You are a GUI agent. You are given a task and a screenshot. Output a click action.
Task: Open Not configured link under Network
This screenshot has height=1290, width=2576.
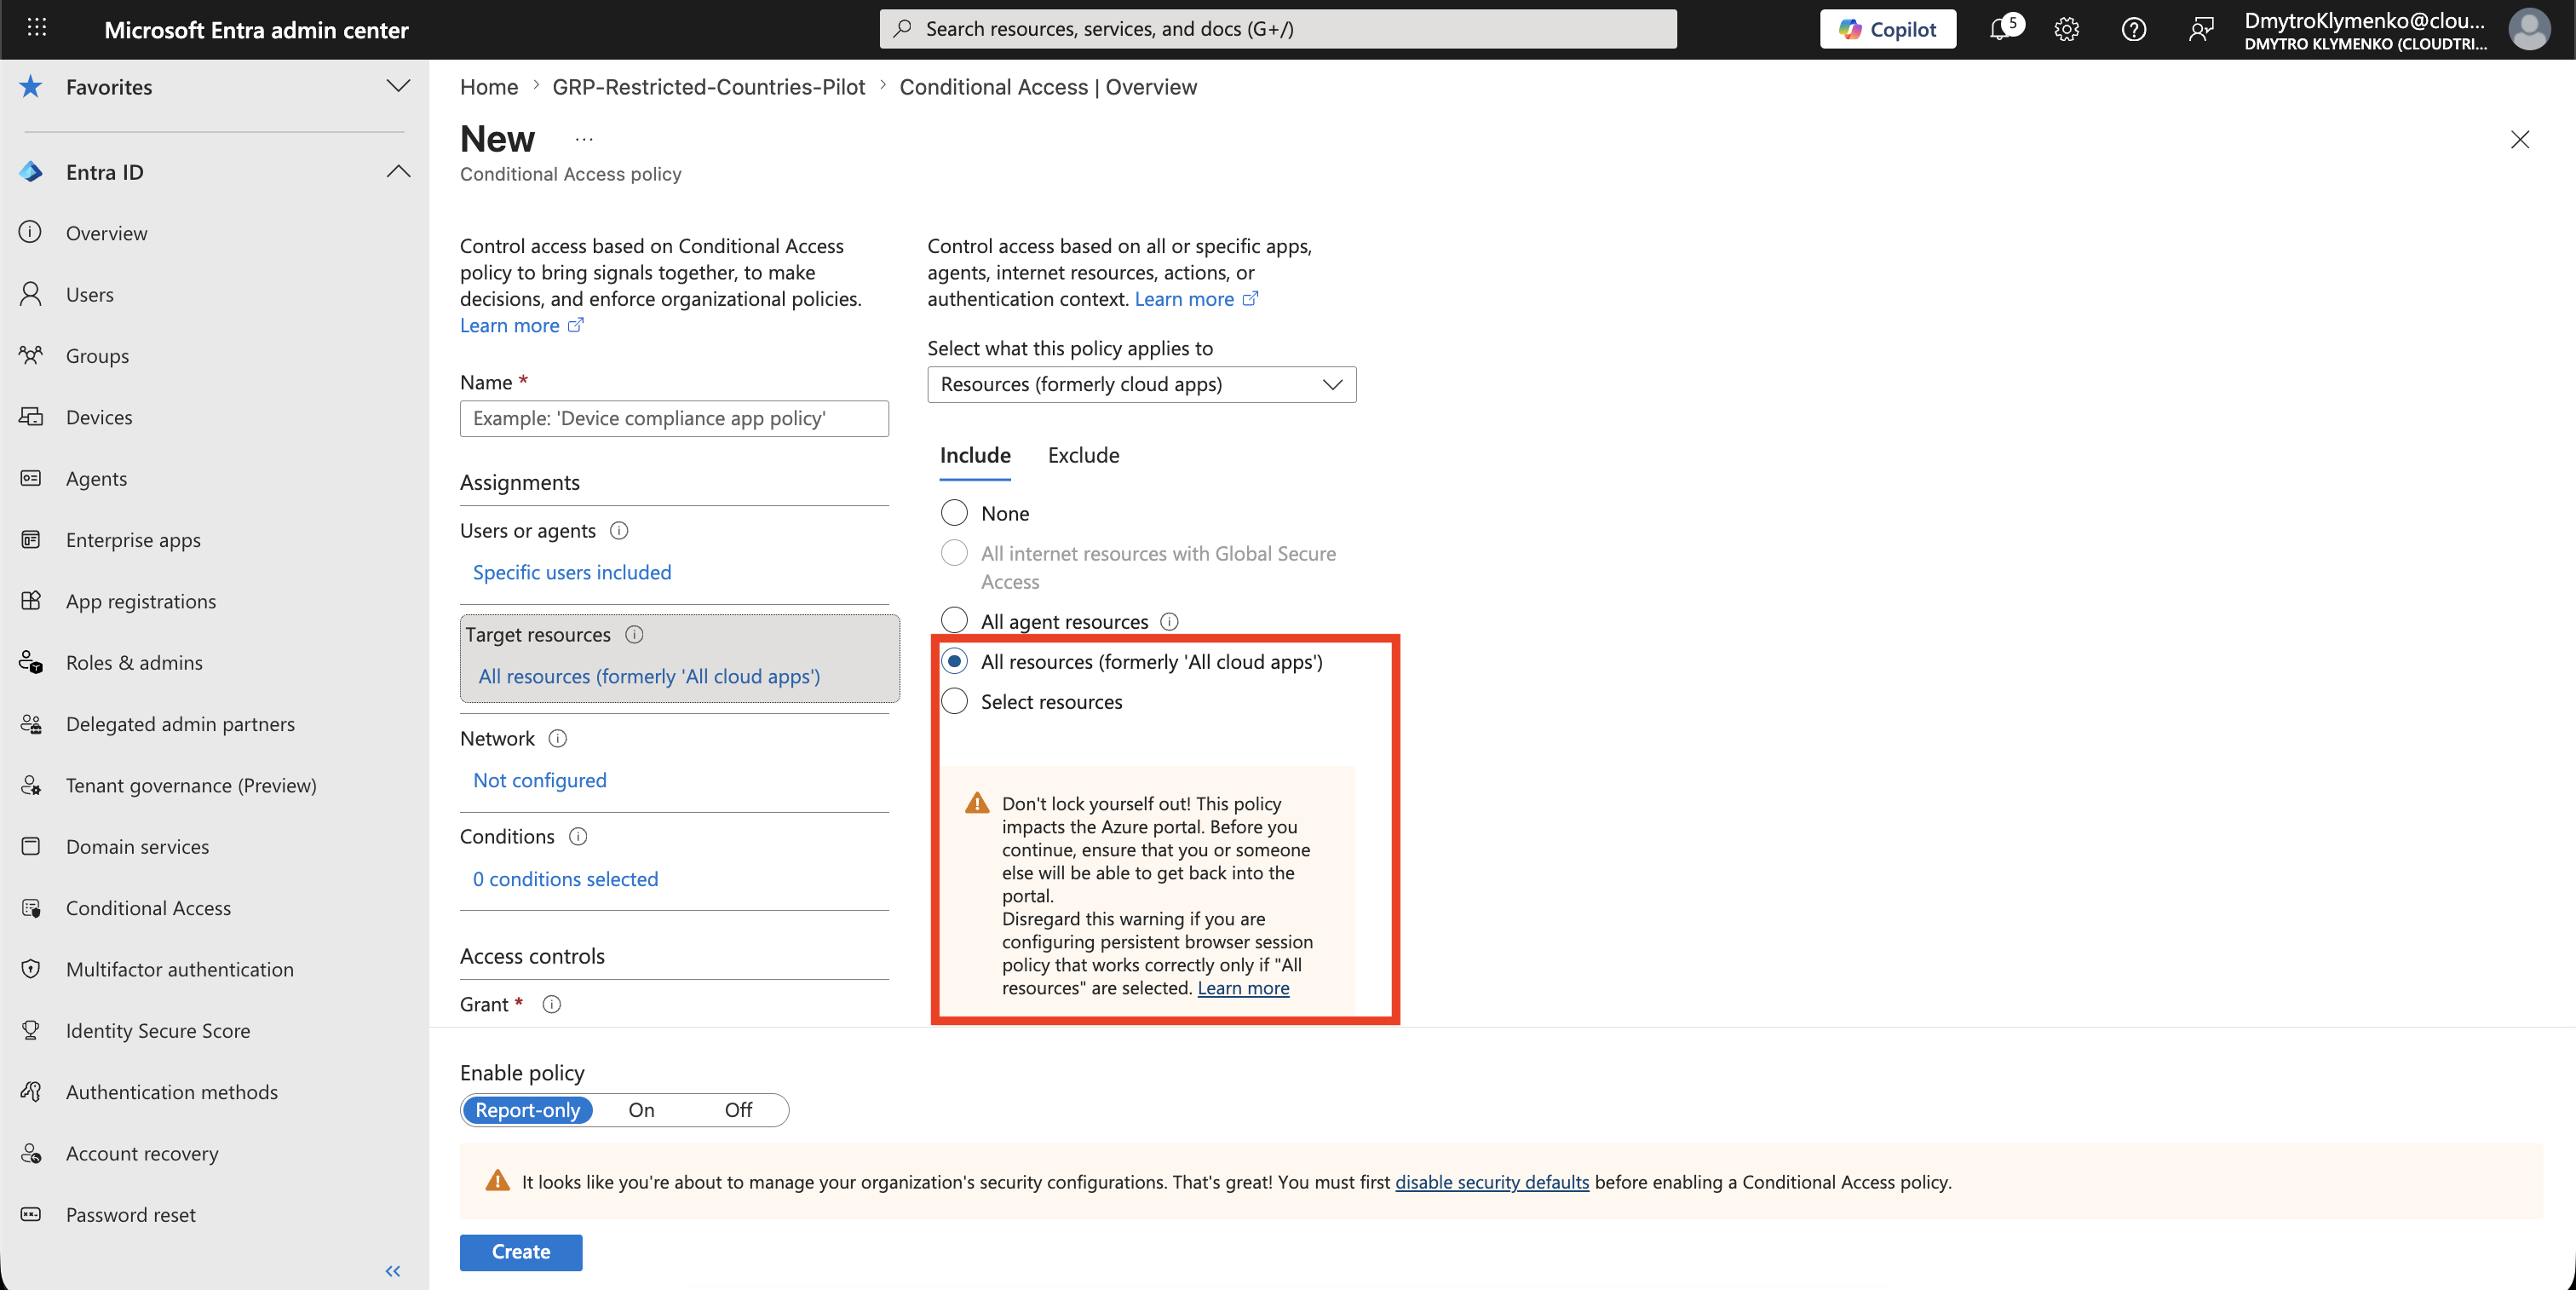point(540,780)
